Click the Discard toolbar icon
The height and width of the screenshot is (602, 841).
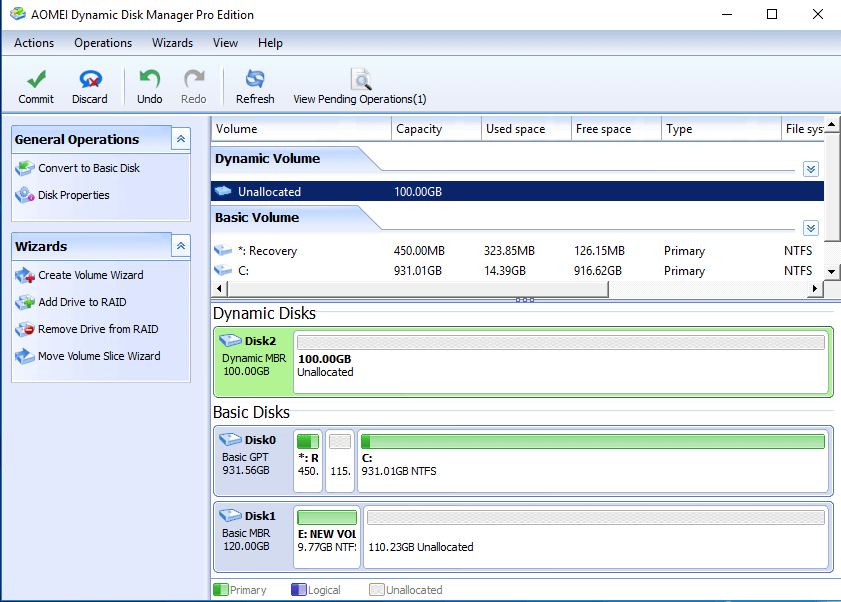coord(90,80)
